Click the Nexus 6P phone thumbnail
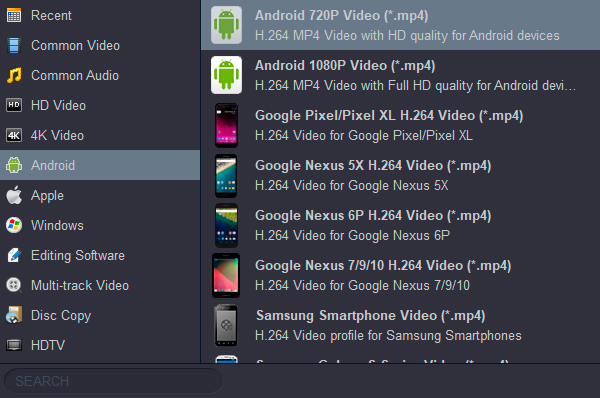 point(226,225)
